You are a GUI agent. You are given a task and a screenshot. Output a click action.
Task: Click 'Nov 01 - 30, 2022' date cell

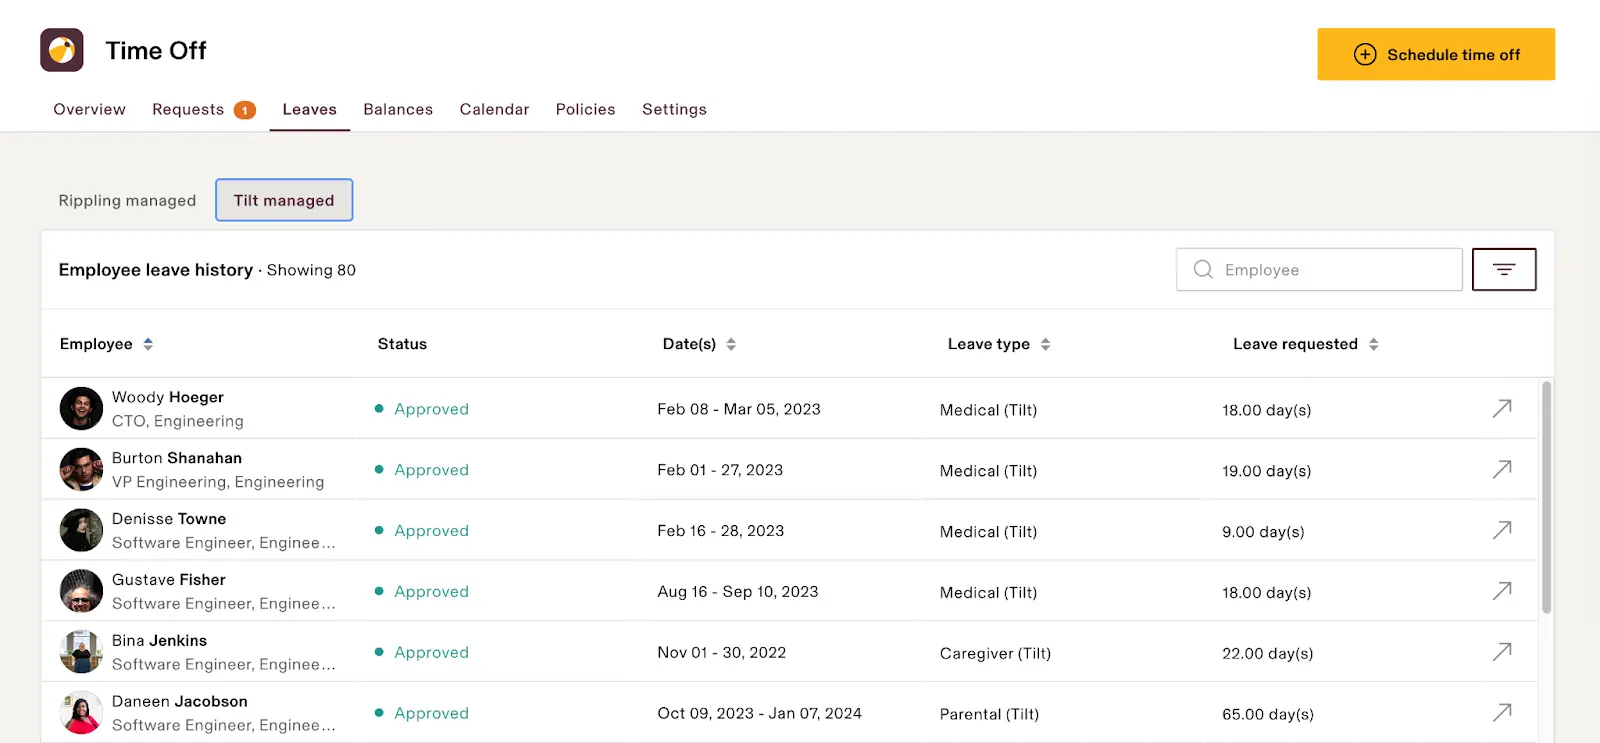click(722, 653)
